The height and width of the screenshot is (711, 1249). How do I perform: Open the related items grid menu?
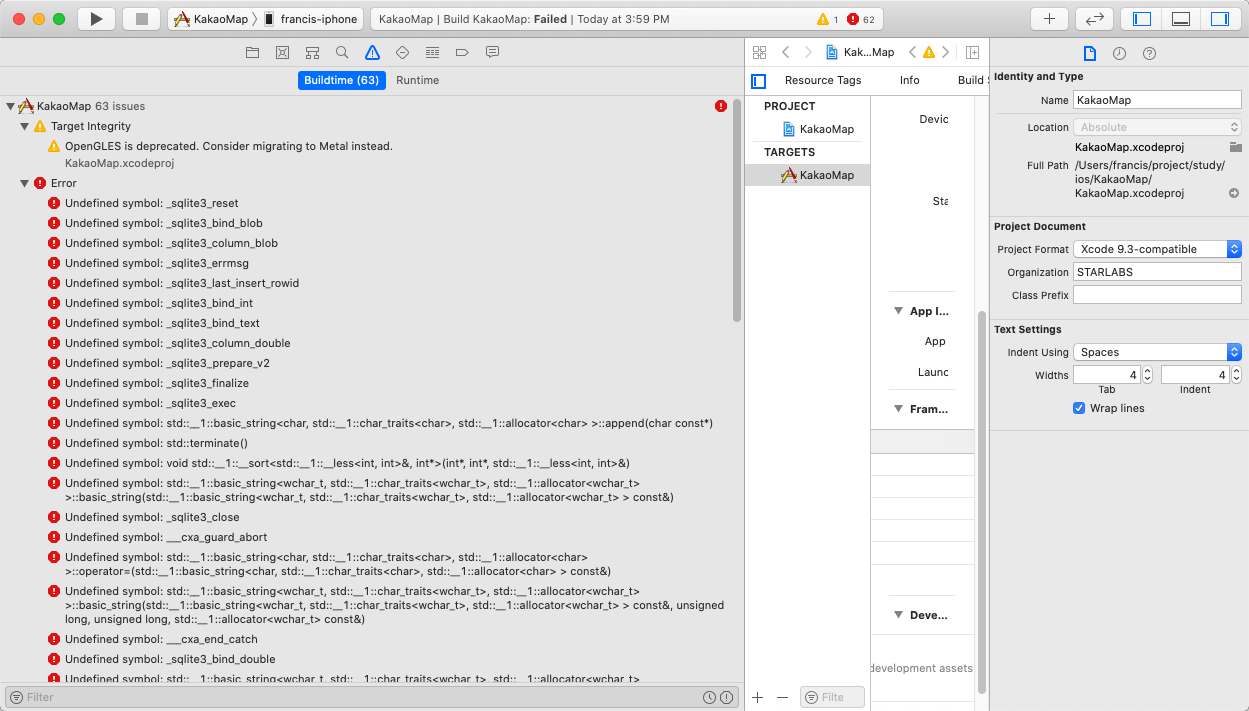pyautogui.click(x=759, y=52)
